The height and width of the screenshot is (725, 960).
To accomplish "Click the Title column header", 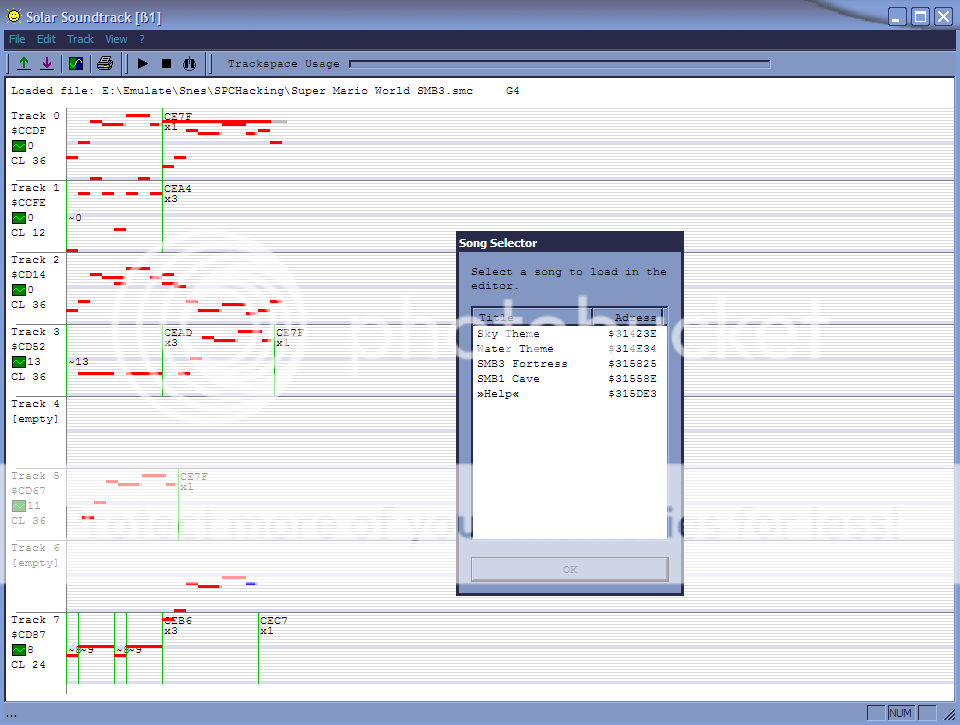I will [x=531, y=317].
